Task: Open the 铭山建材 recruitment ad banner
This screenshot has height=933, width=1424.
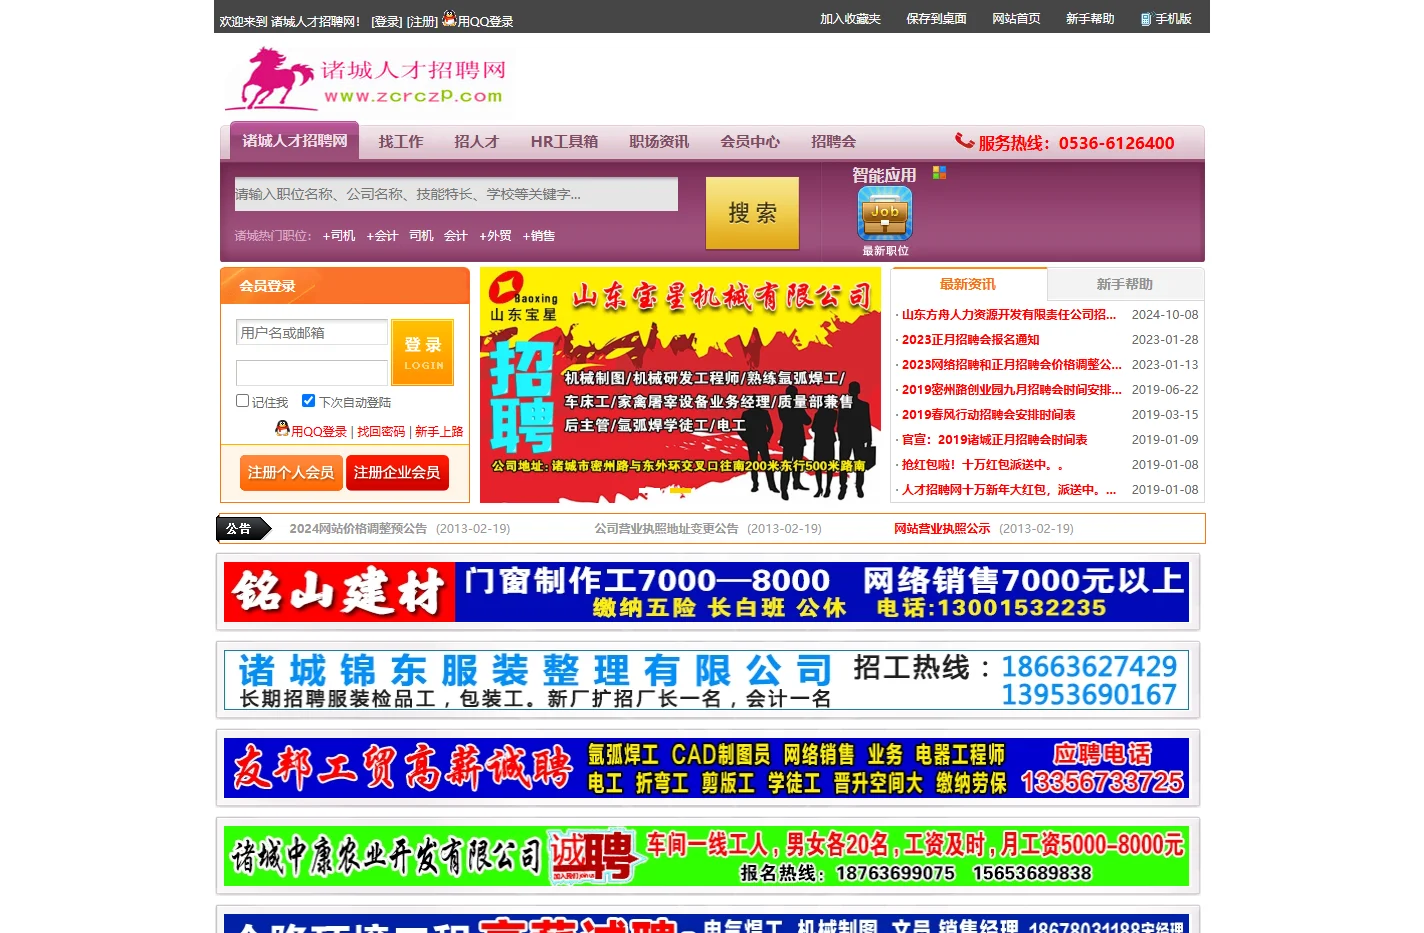Action: (706, 592)
